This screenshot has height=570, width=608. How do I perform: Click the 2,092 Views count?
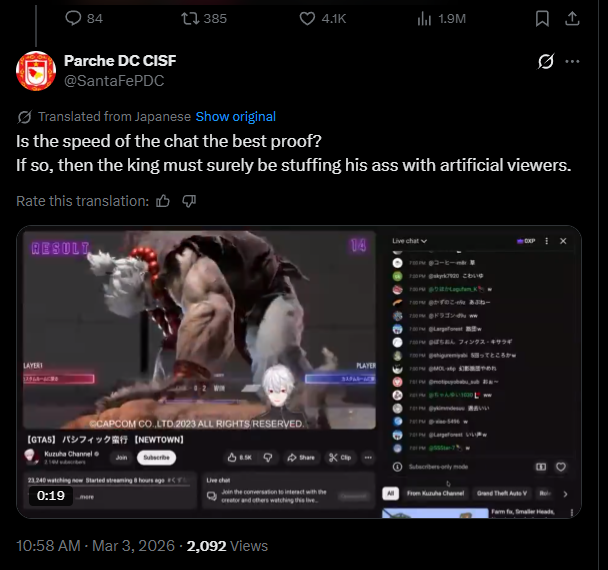tap(227, 546)
